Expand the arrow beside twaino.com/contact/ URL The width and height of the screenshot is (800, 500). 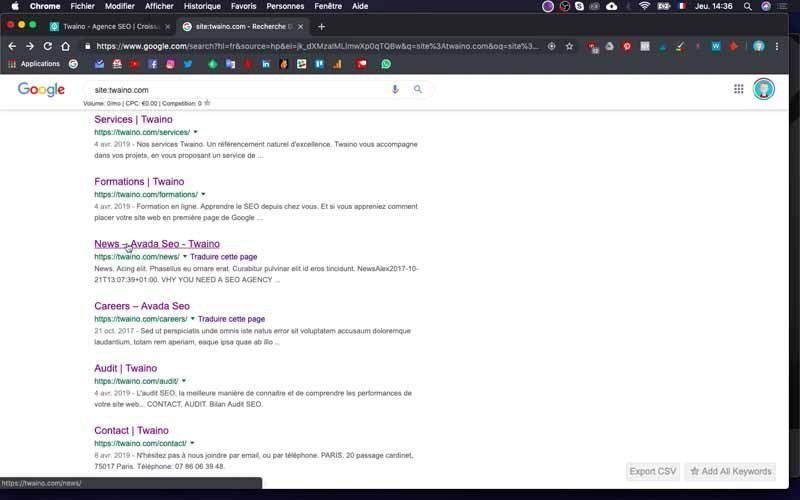(192, 443)
